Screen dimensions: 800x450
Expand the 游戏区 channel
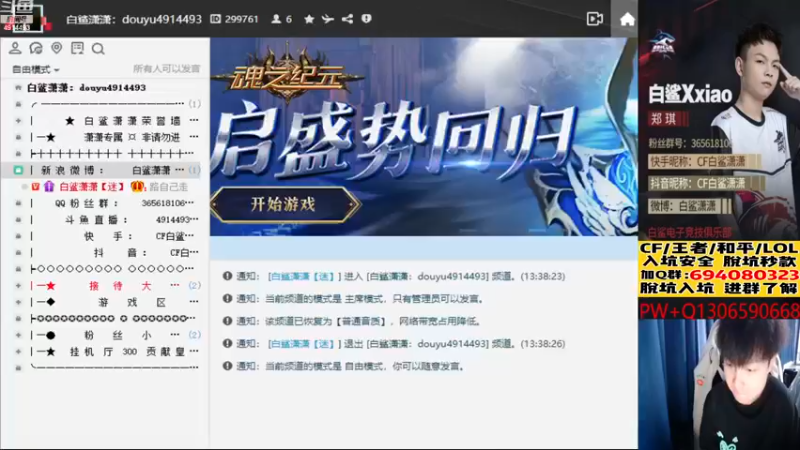18,302
